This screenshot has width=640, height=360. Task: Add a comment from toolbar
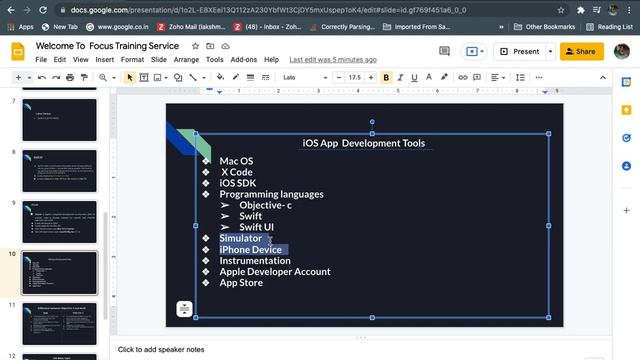477,78
